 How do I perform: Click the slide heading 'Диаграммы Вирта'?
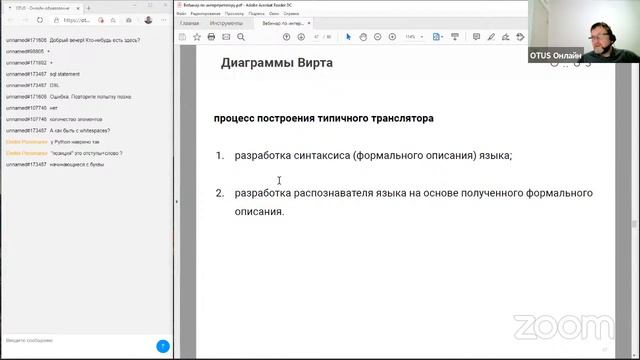(x=277, y=63)
